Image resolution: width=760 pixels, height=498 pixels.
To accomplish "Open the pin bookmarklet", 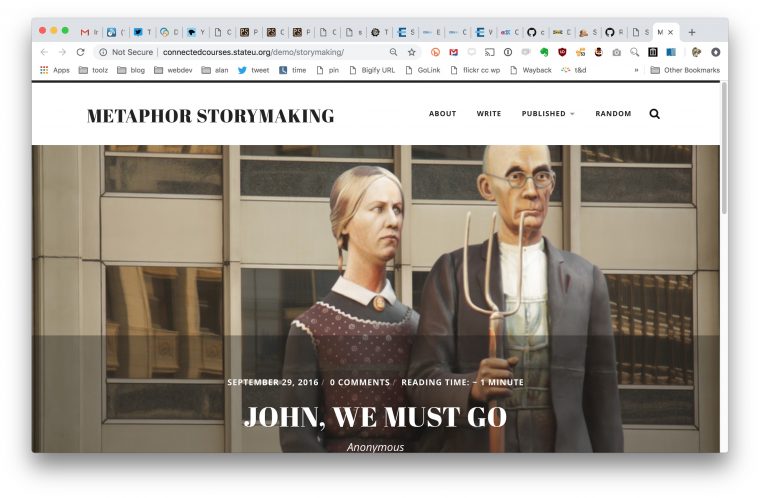I will pos(327,70).
